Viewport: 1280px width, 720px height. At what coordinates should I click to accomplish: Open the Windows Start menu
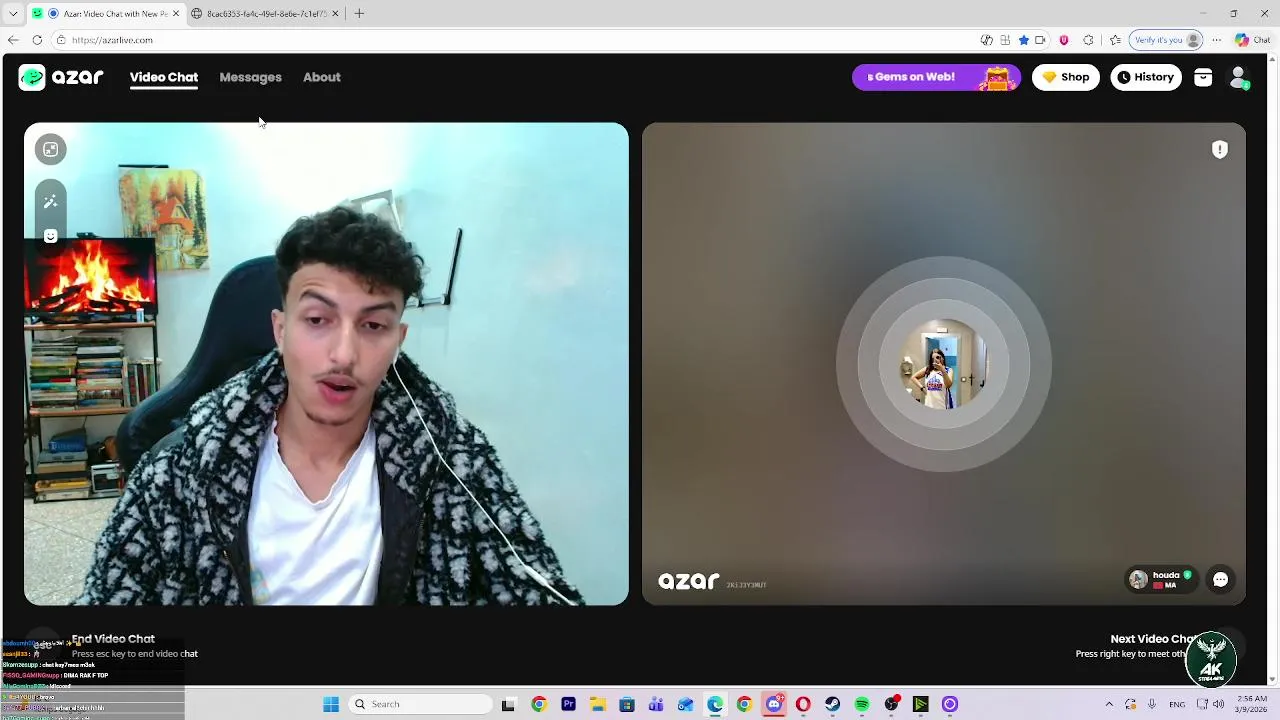click(331, 704)
